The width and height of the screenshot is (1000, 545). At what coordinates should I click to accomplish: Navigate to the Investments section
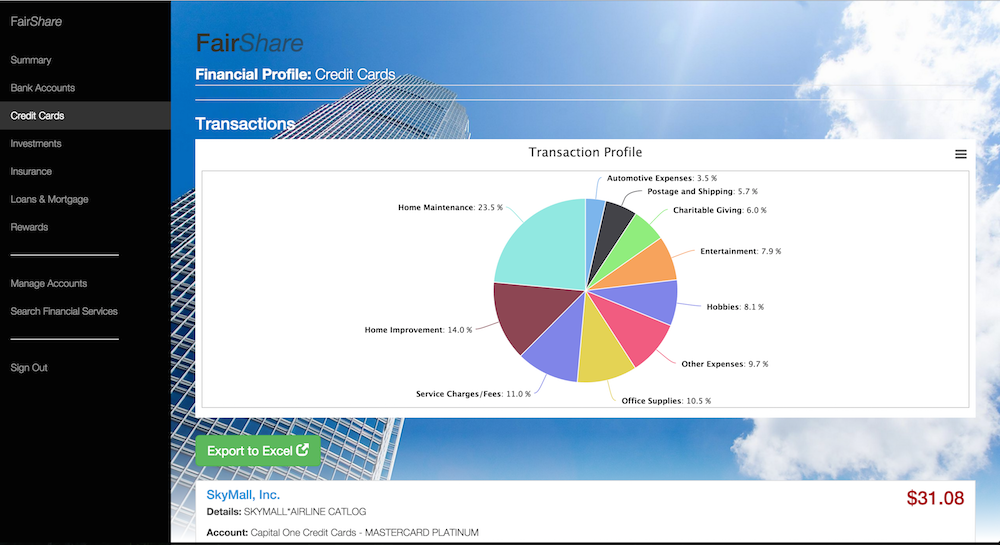coord(36,144)
